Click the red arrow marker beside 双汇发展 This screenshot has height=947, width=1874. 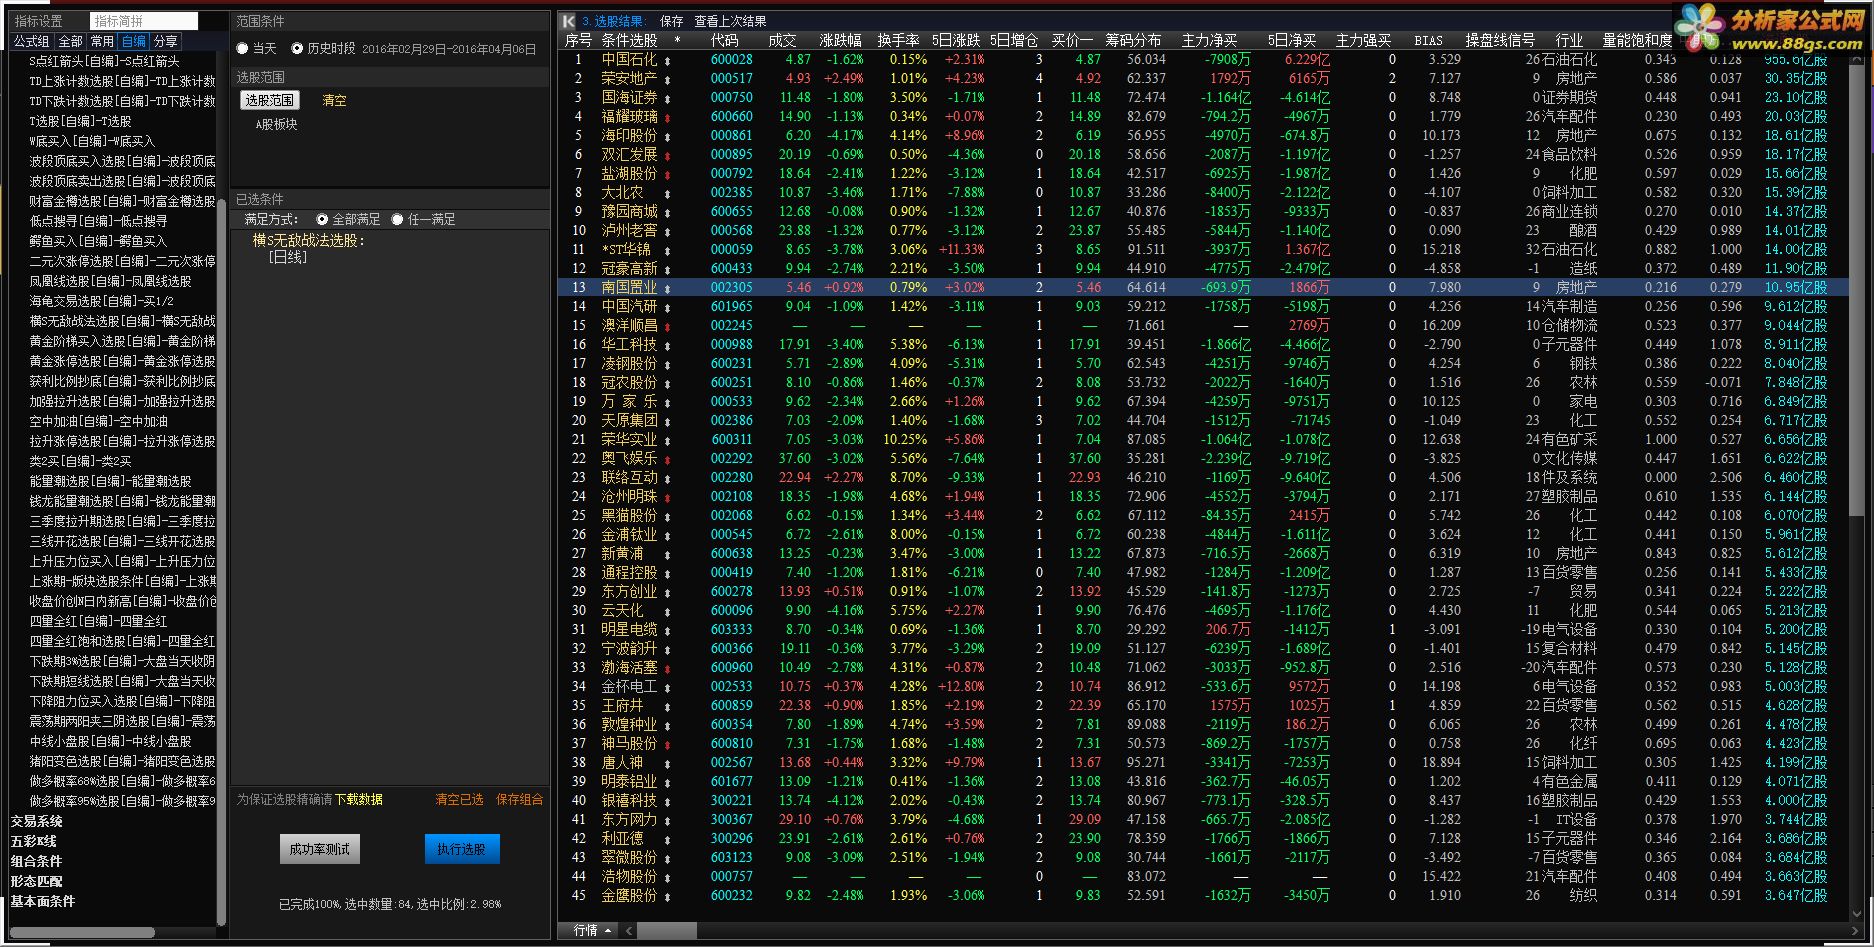tap(668, 155)
